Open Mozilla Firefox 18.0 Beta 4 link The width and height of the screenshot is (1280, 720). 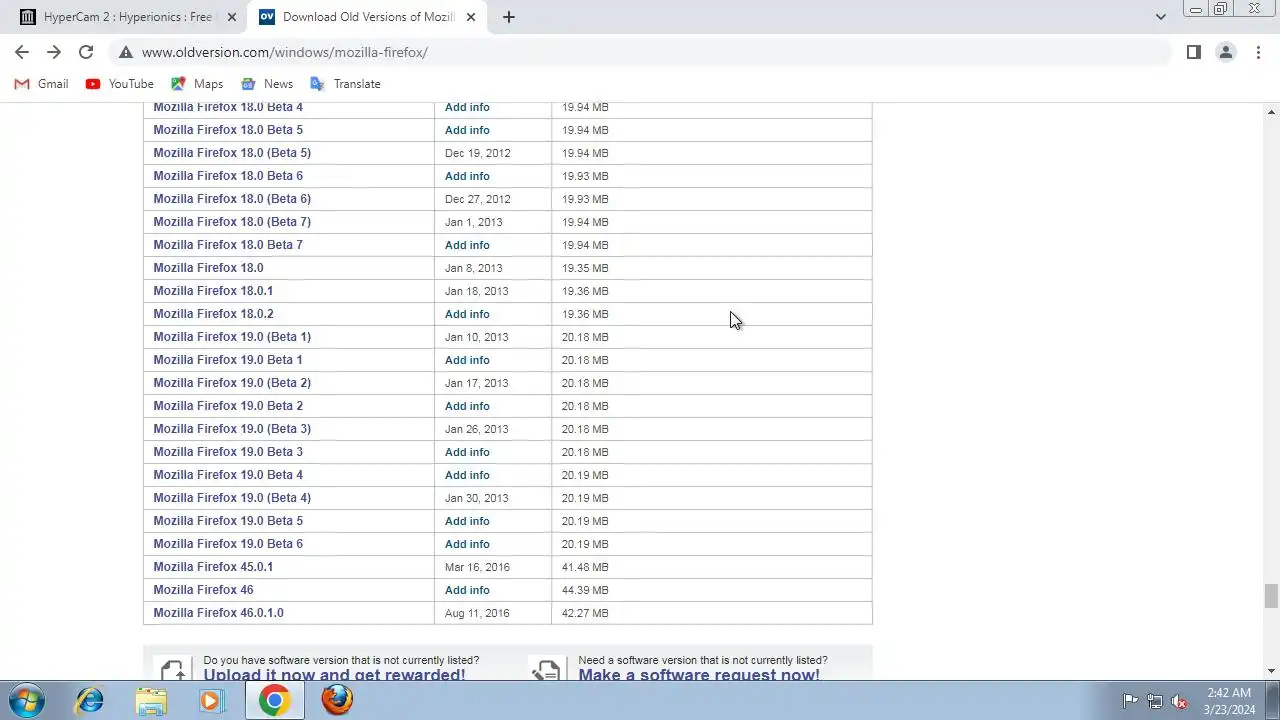228,107
